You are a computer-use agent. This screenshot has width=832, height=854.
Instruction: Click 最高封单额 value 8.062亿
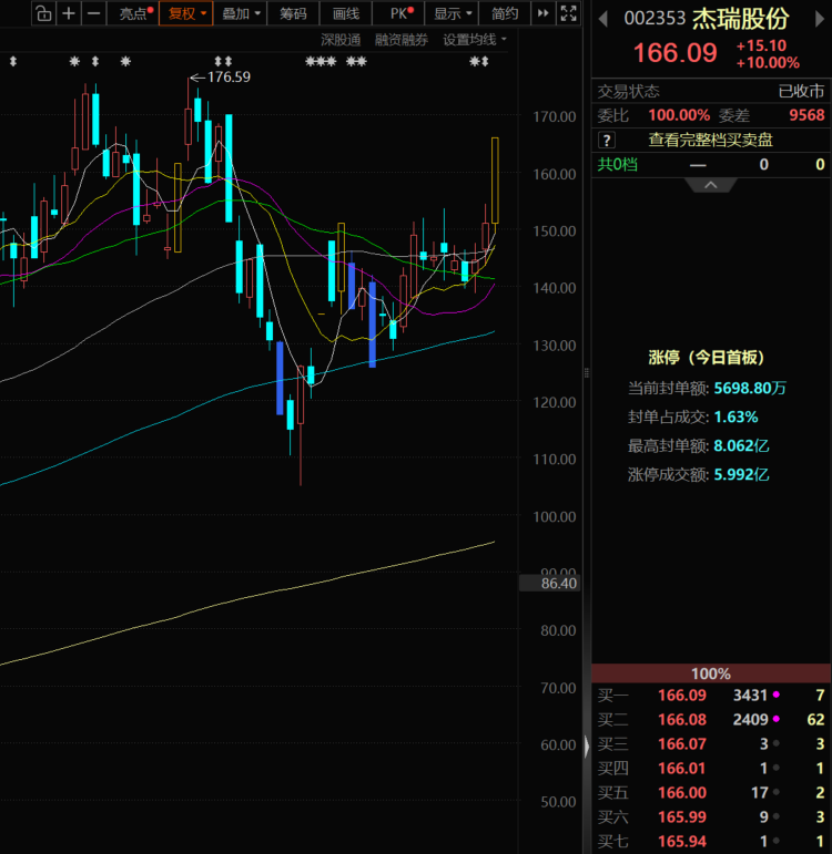[741, 446]
